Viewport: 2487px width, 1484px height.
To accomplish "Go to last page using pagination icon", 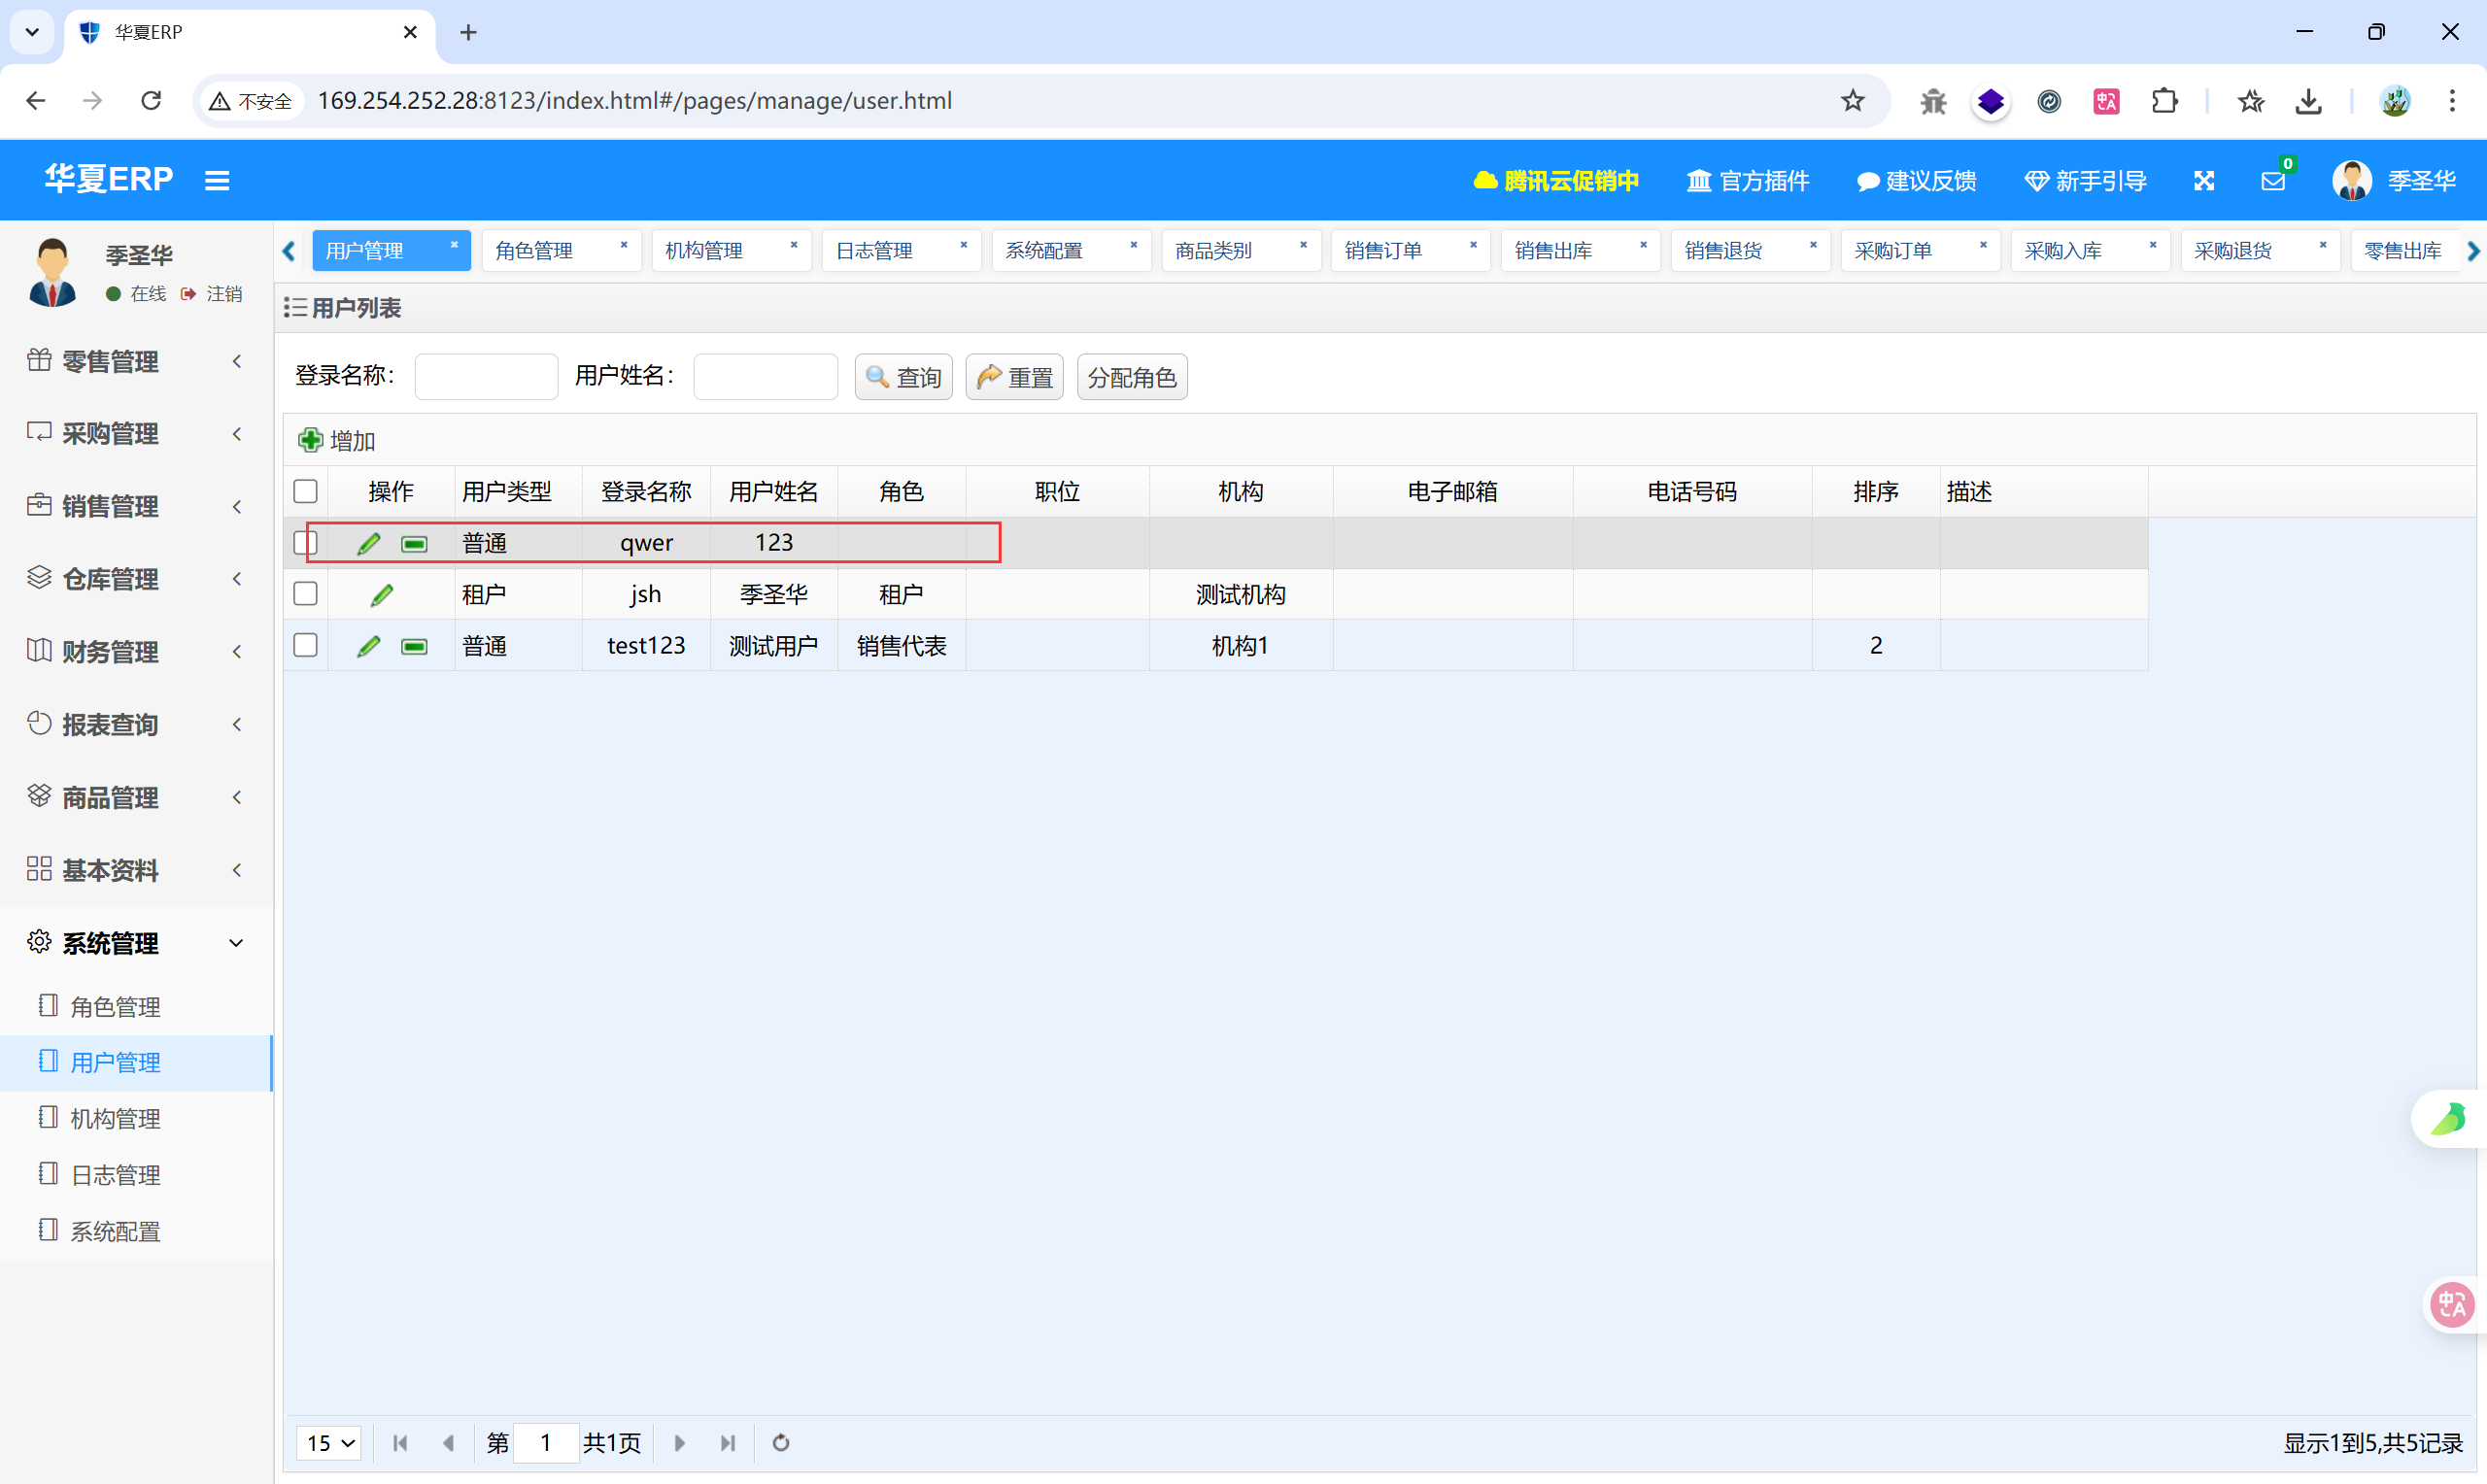I will pos(727,1443).
